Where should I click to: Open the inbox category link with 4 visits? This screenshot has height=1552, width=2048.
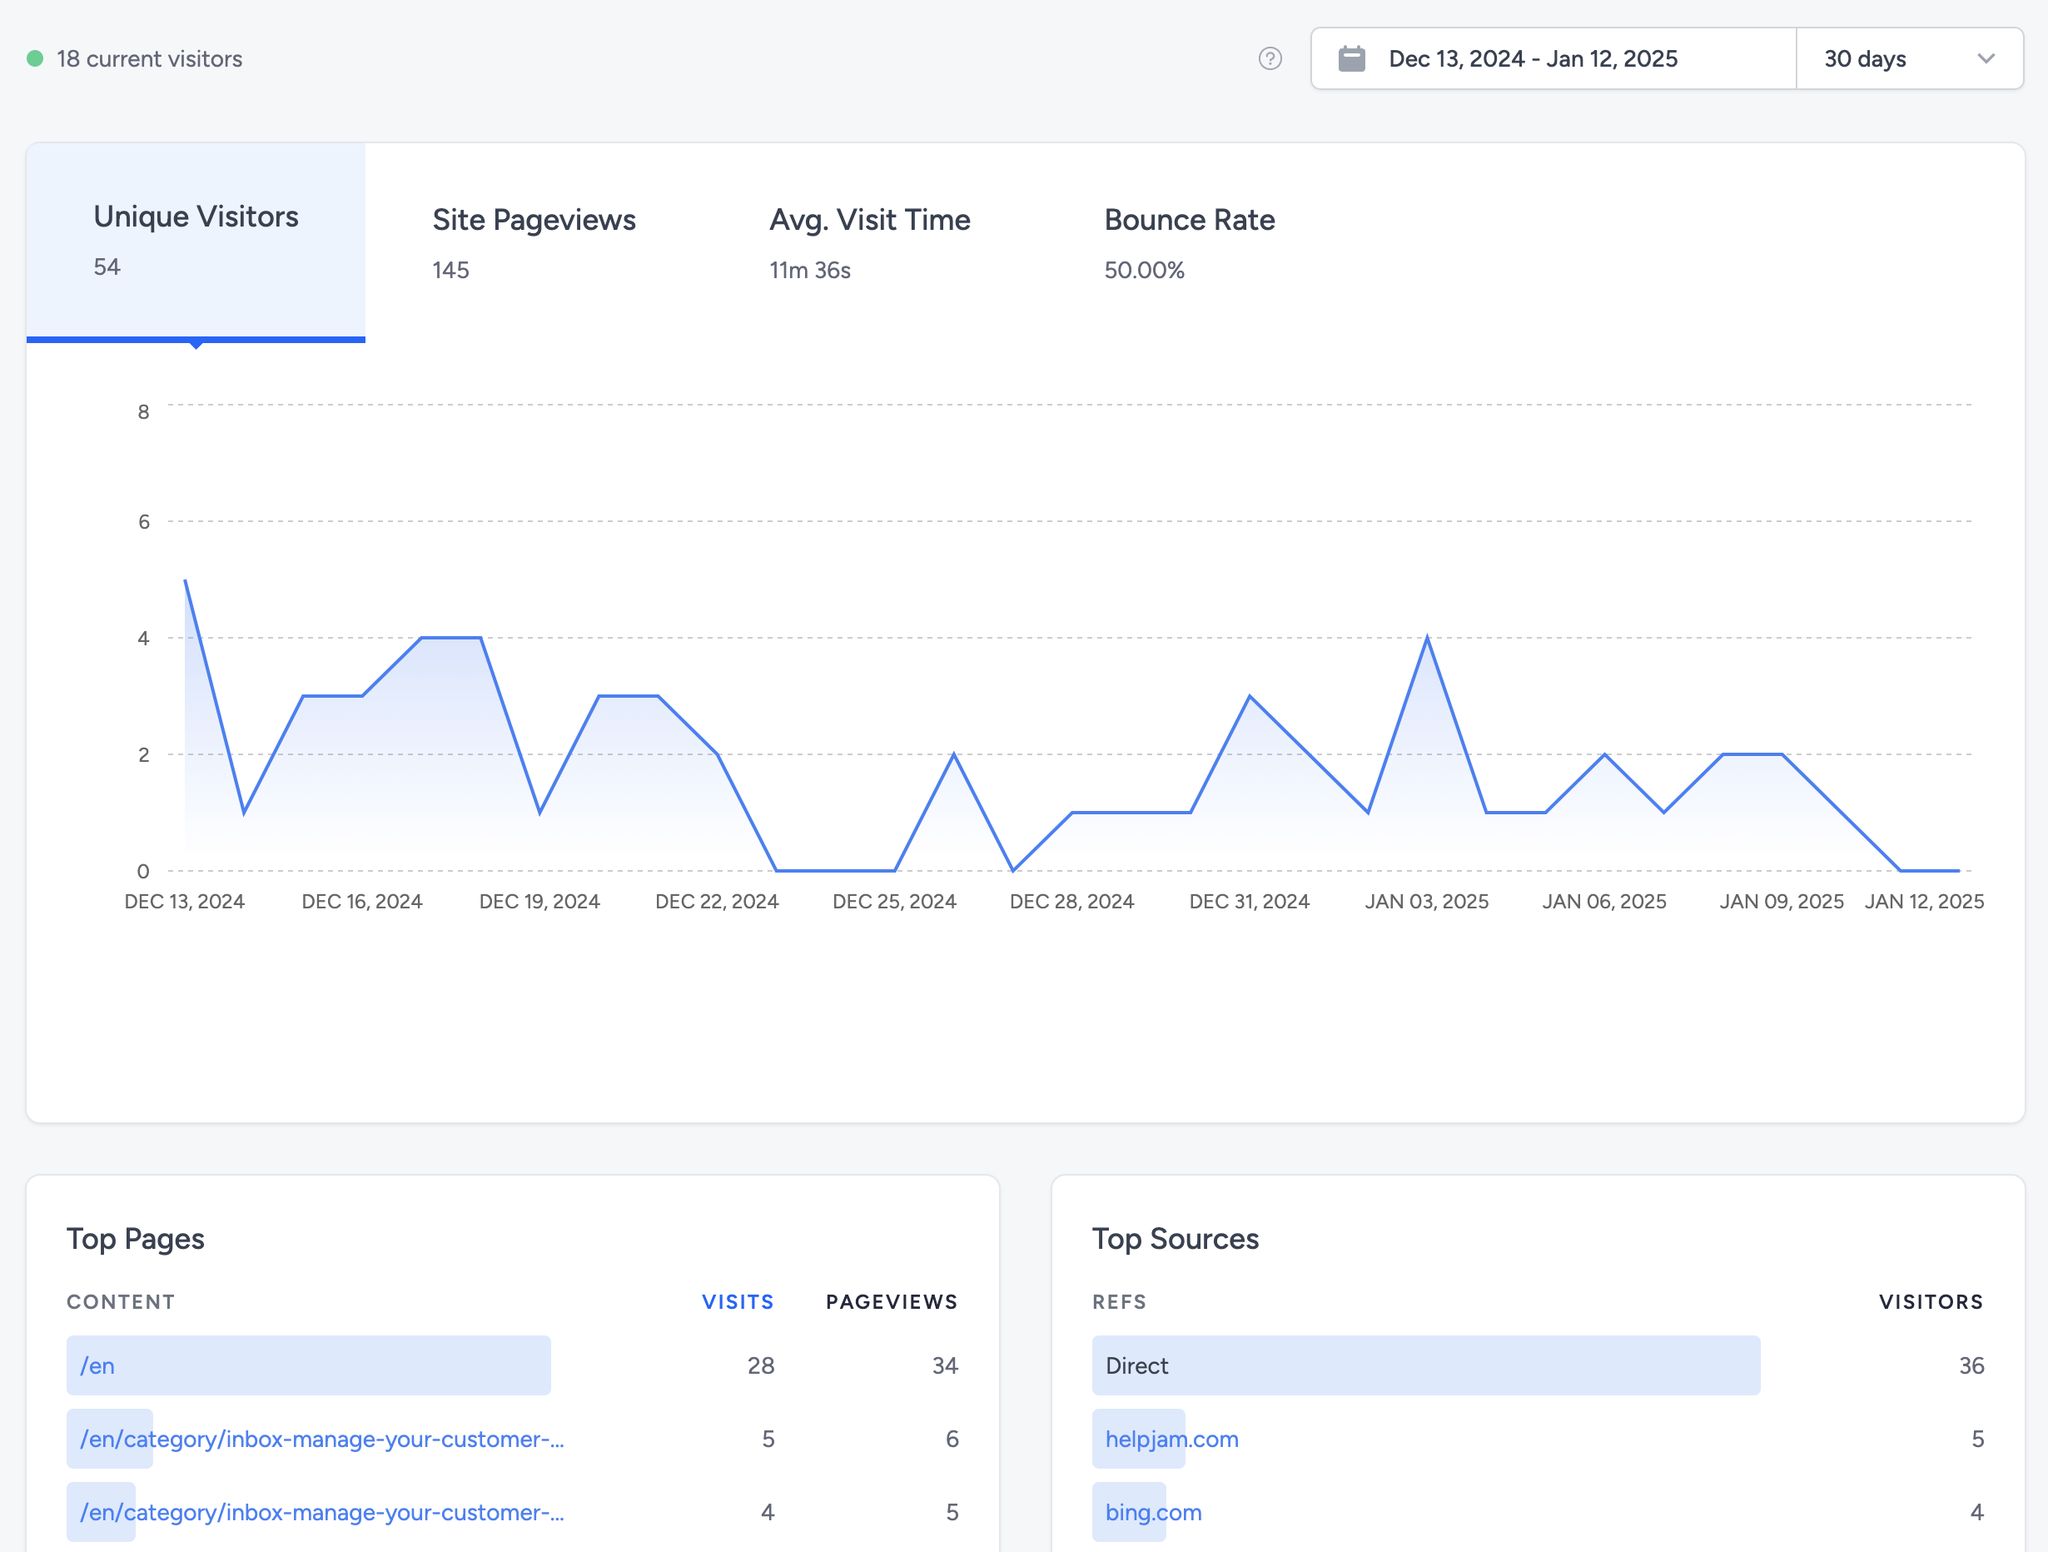pos(322,1512)
